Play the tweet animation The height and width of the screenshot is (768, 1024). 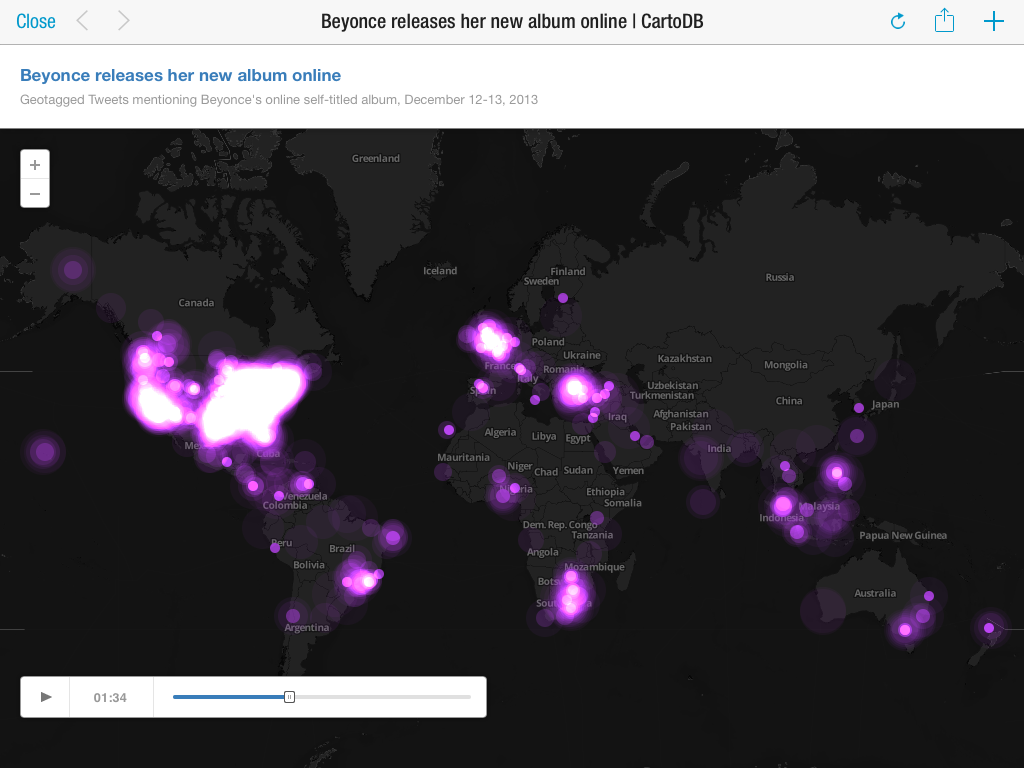click(x=46, y=697)
